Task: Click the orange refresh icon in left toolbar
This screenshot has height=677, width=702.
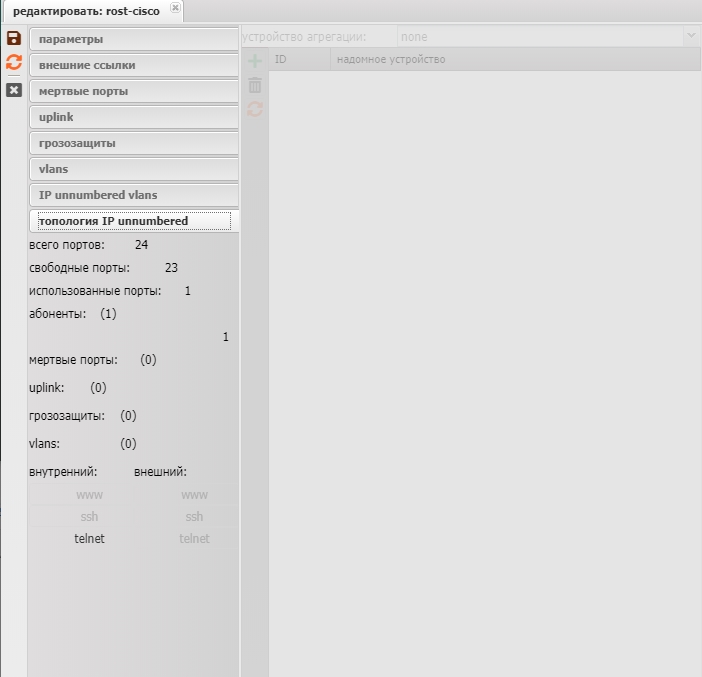Action: [x=14, y=63]
